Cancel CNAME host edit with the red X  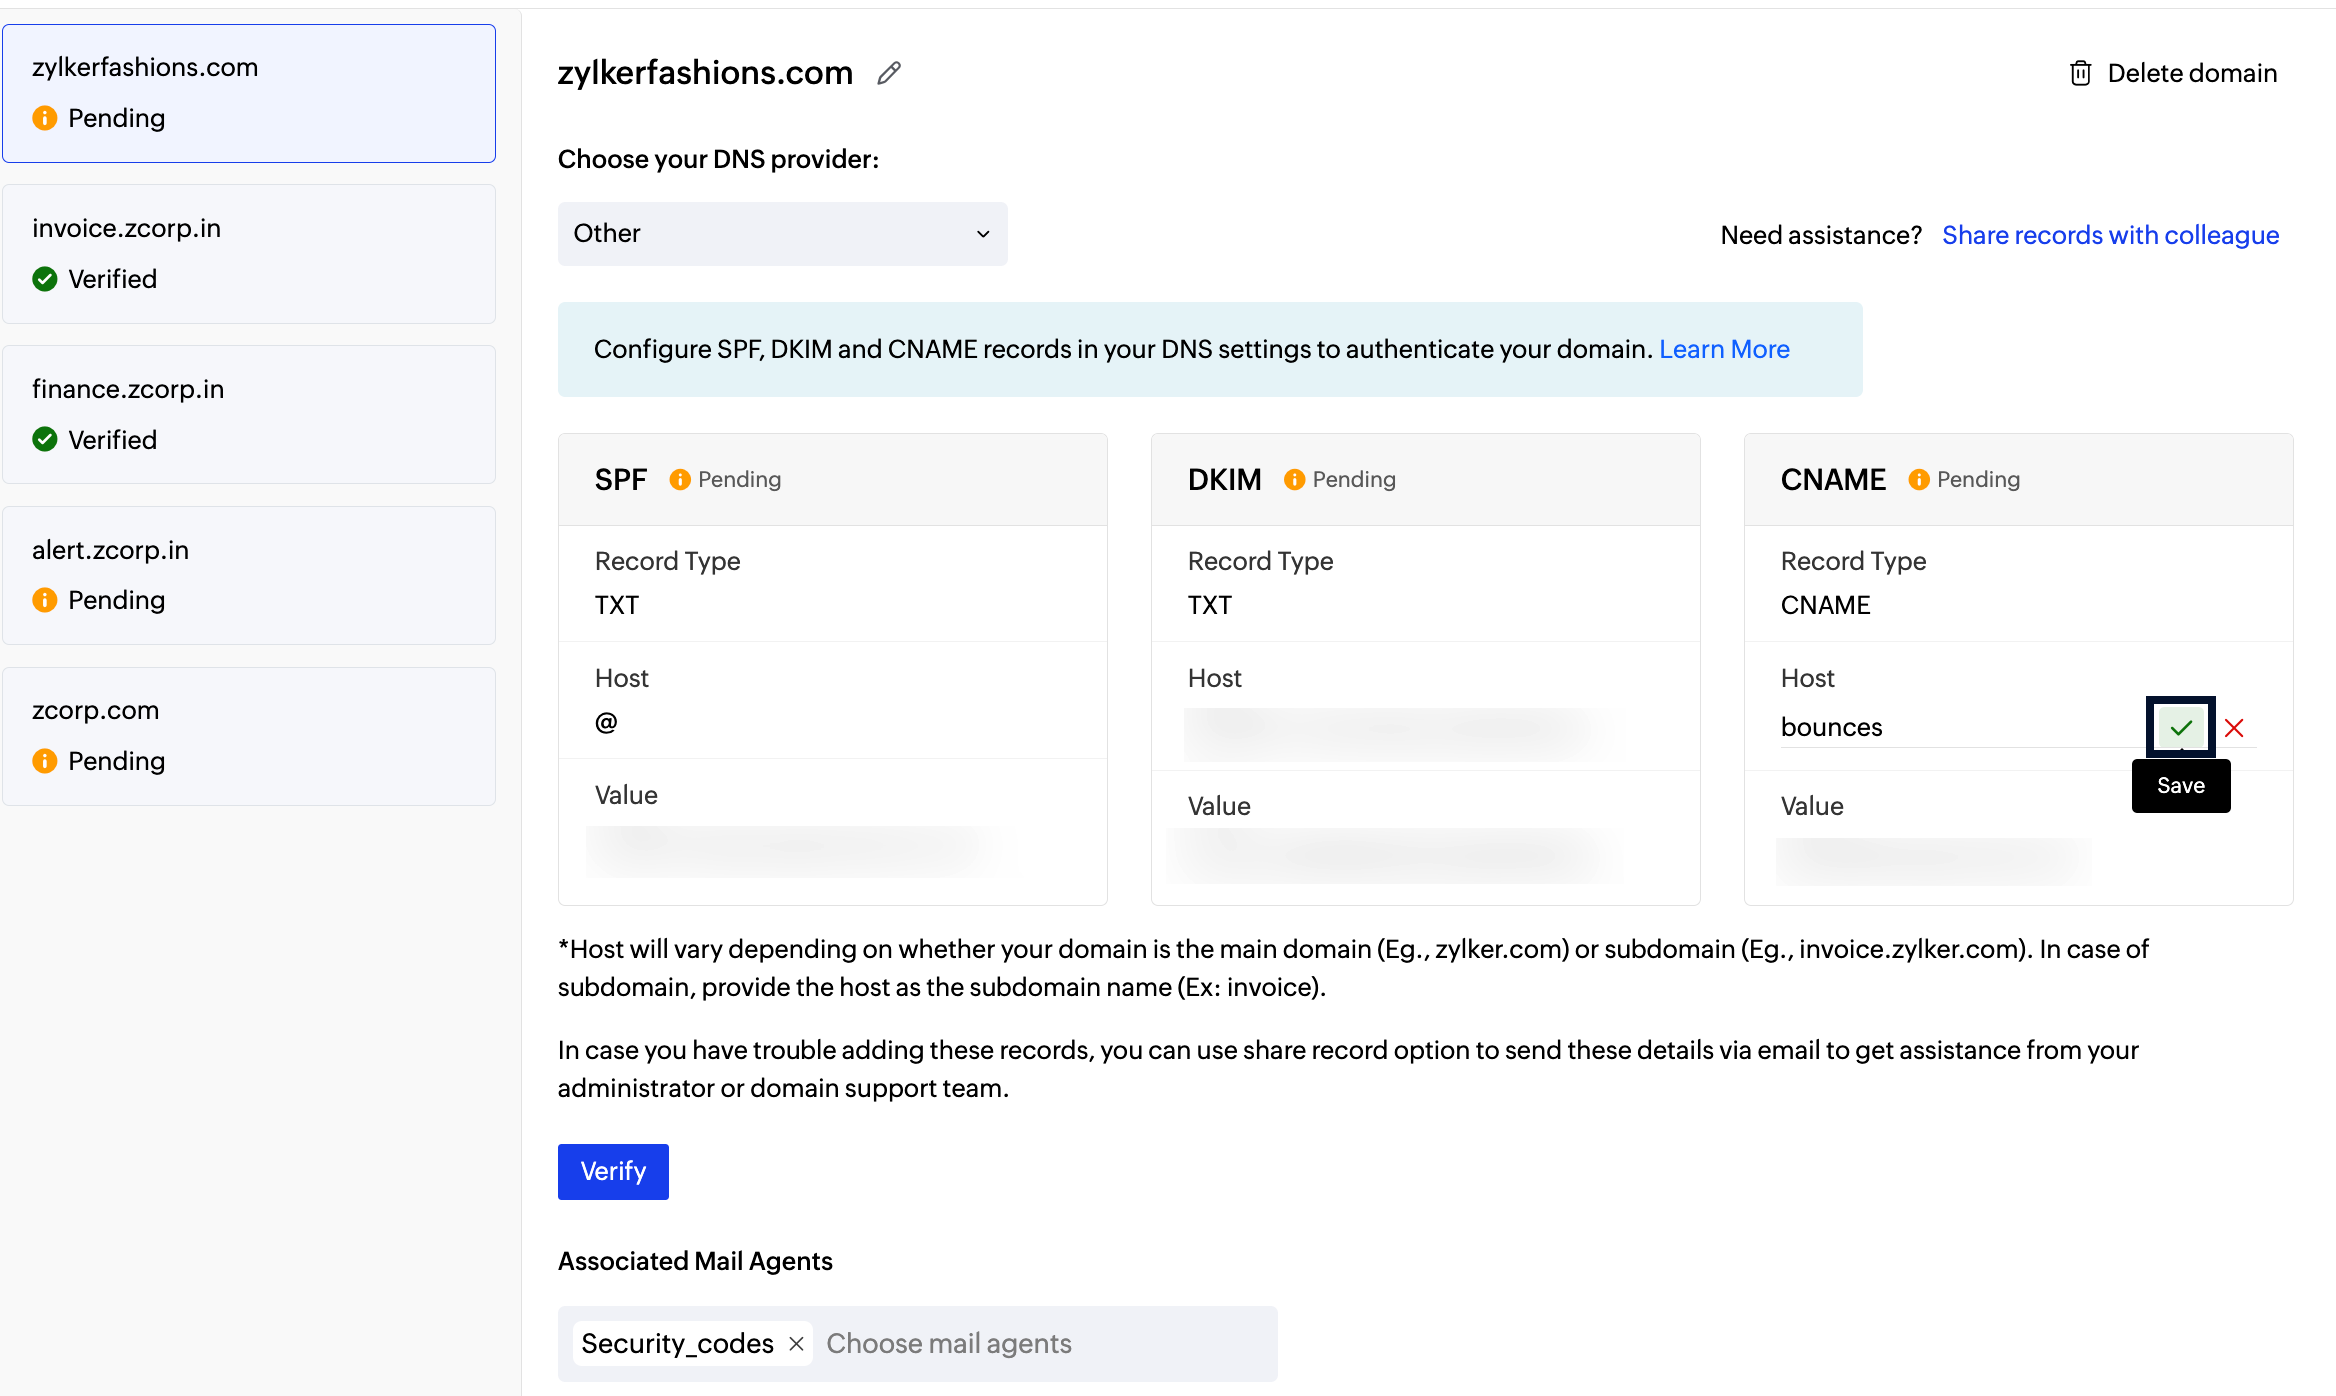point(2235,728)
